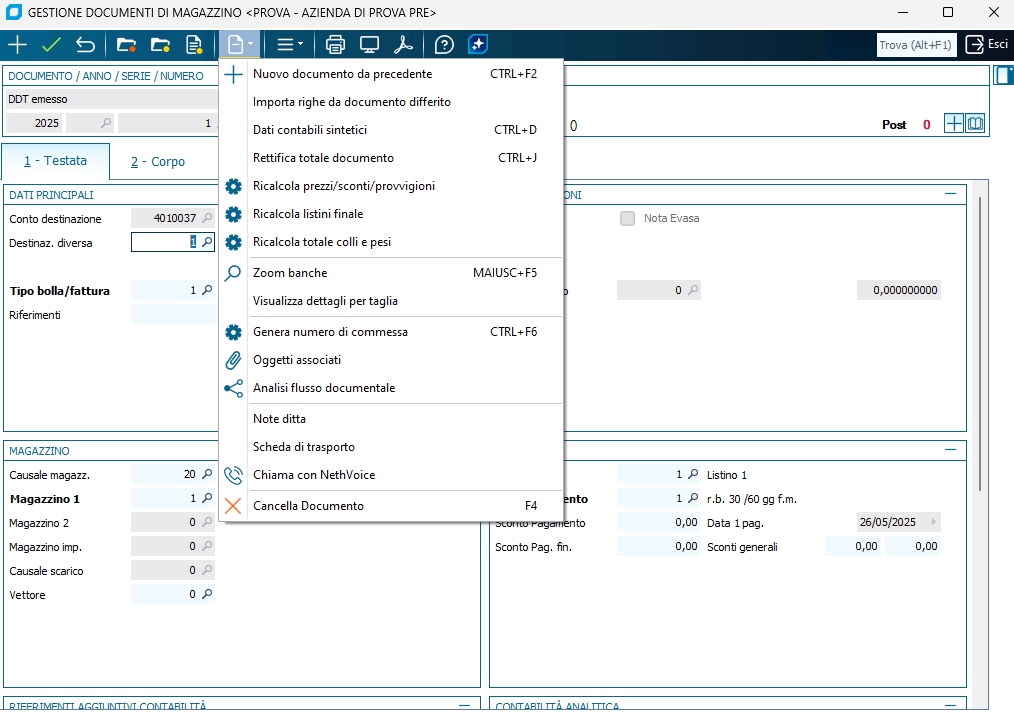
Task: Switch to the '2 - Corpo' tab
Action: coord(158,162)
